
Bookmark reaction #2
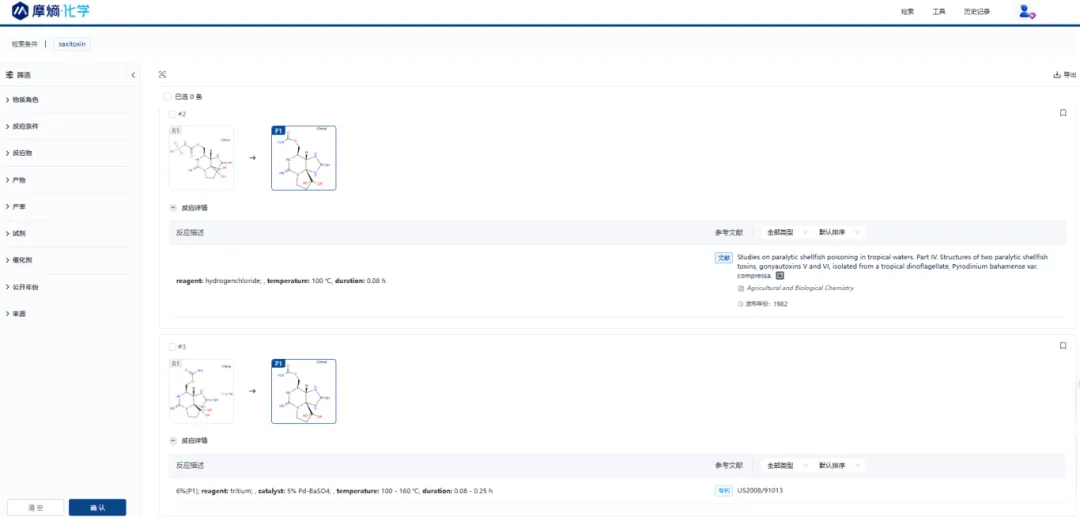pos(1063,113)
